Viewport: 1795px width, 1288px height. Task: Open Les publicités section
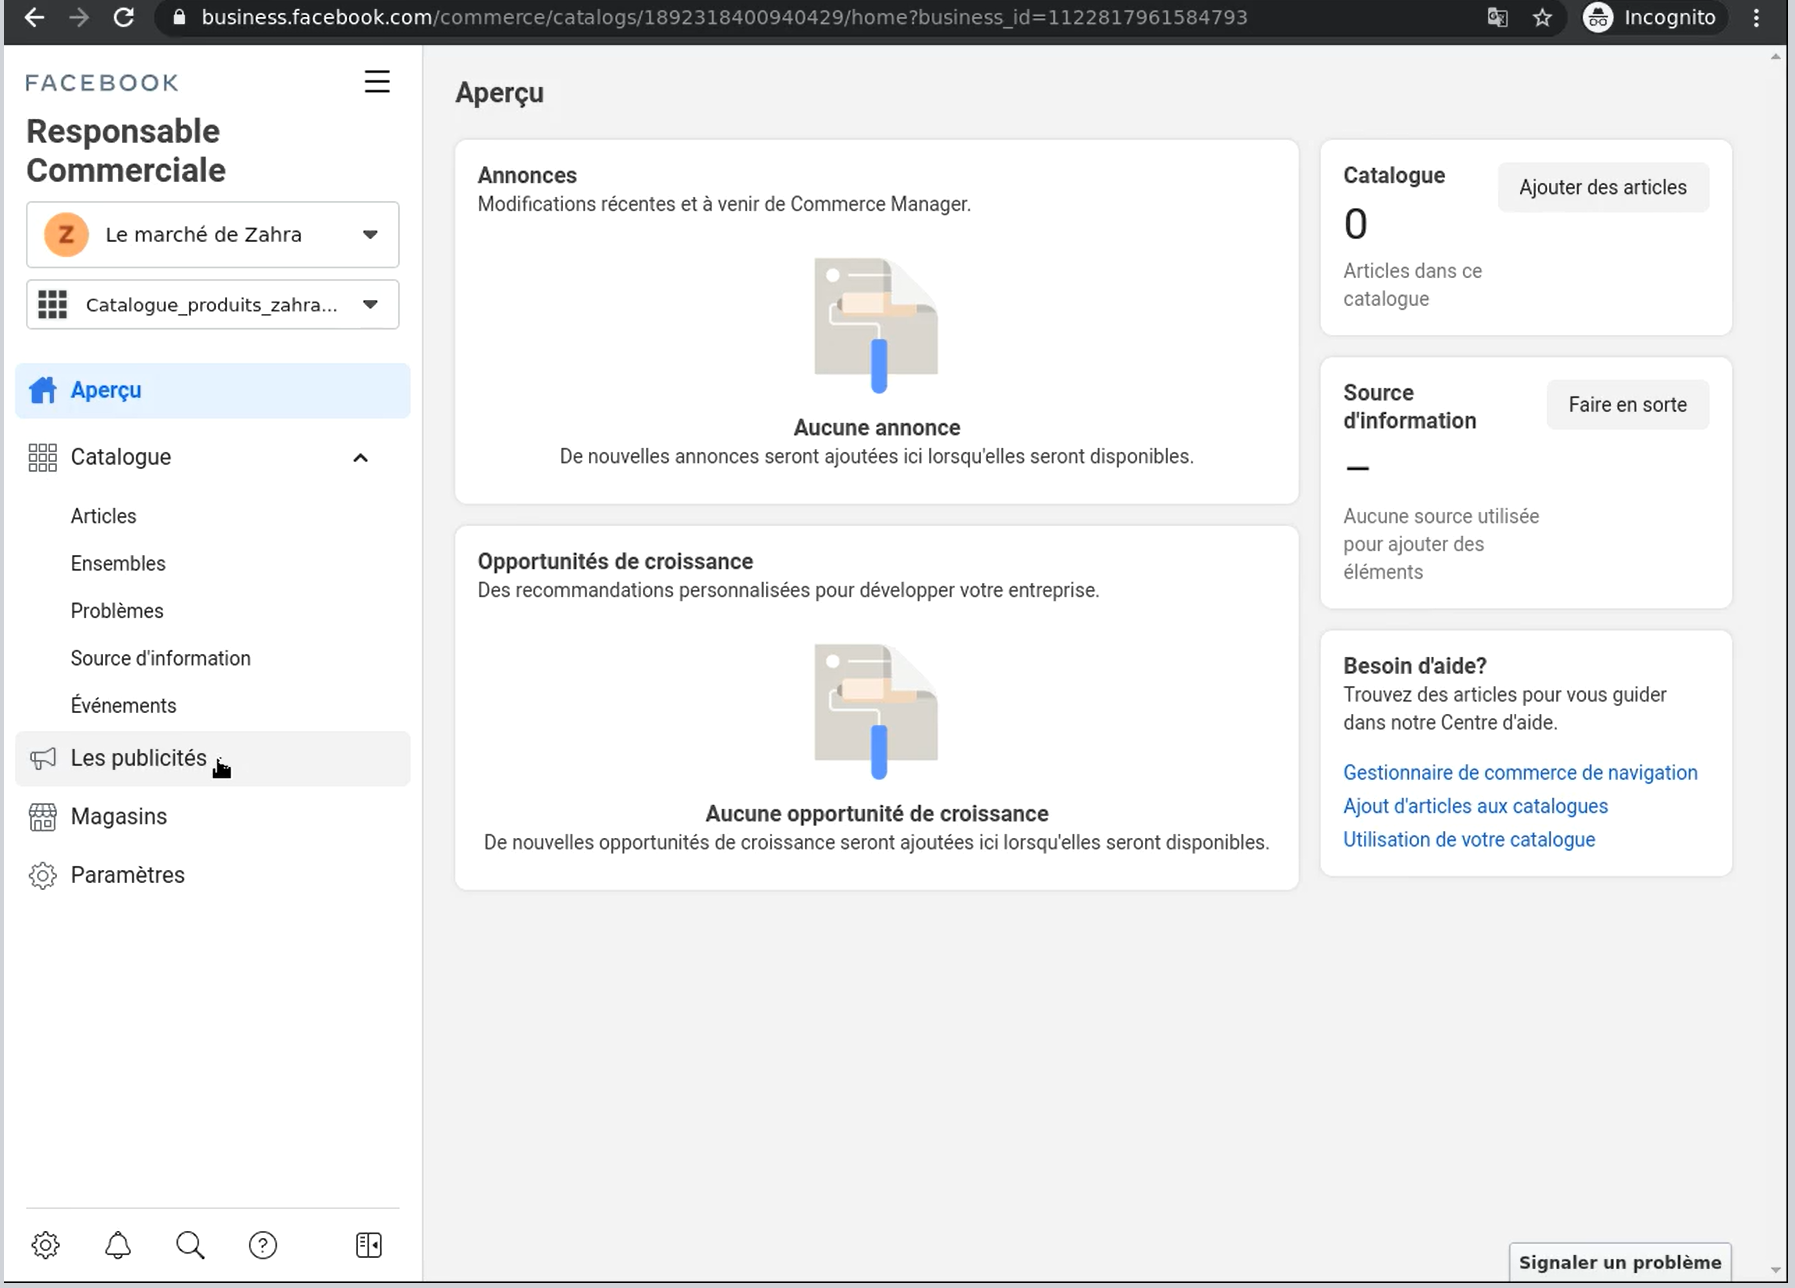[213, 759]
